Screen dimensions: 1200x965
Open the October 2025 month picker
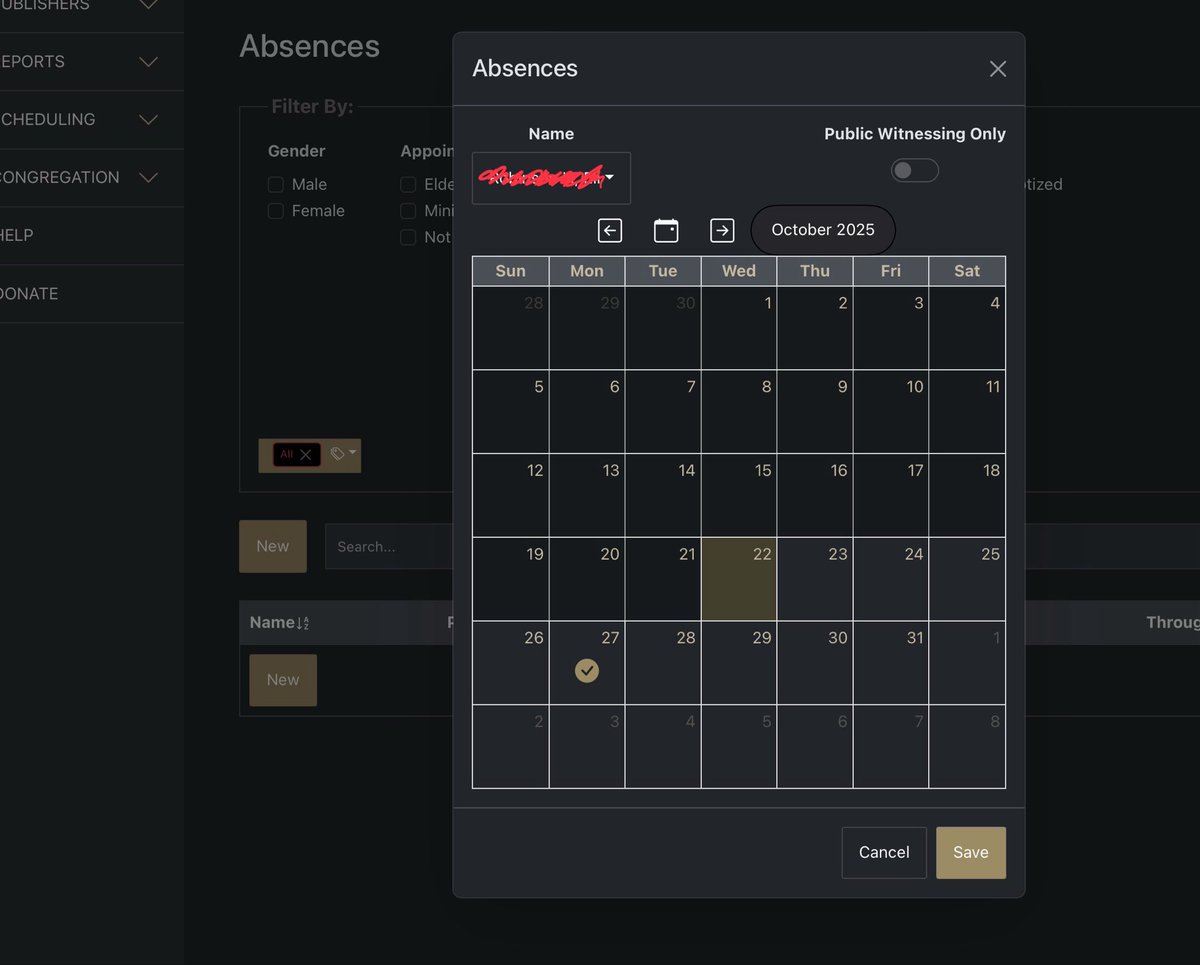[x=823, y=230]
